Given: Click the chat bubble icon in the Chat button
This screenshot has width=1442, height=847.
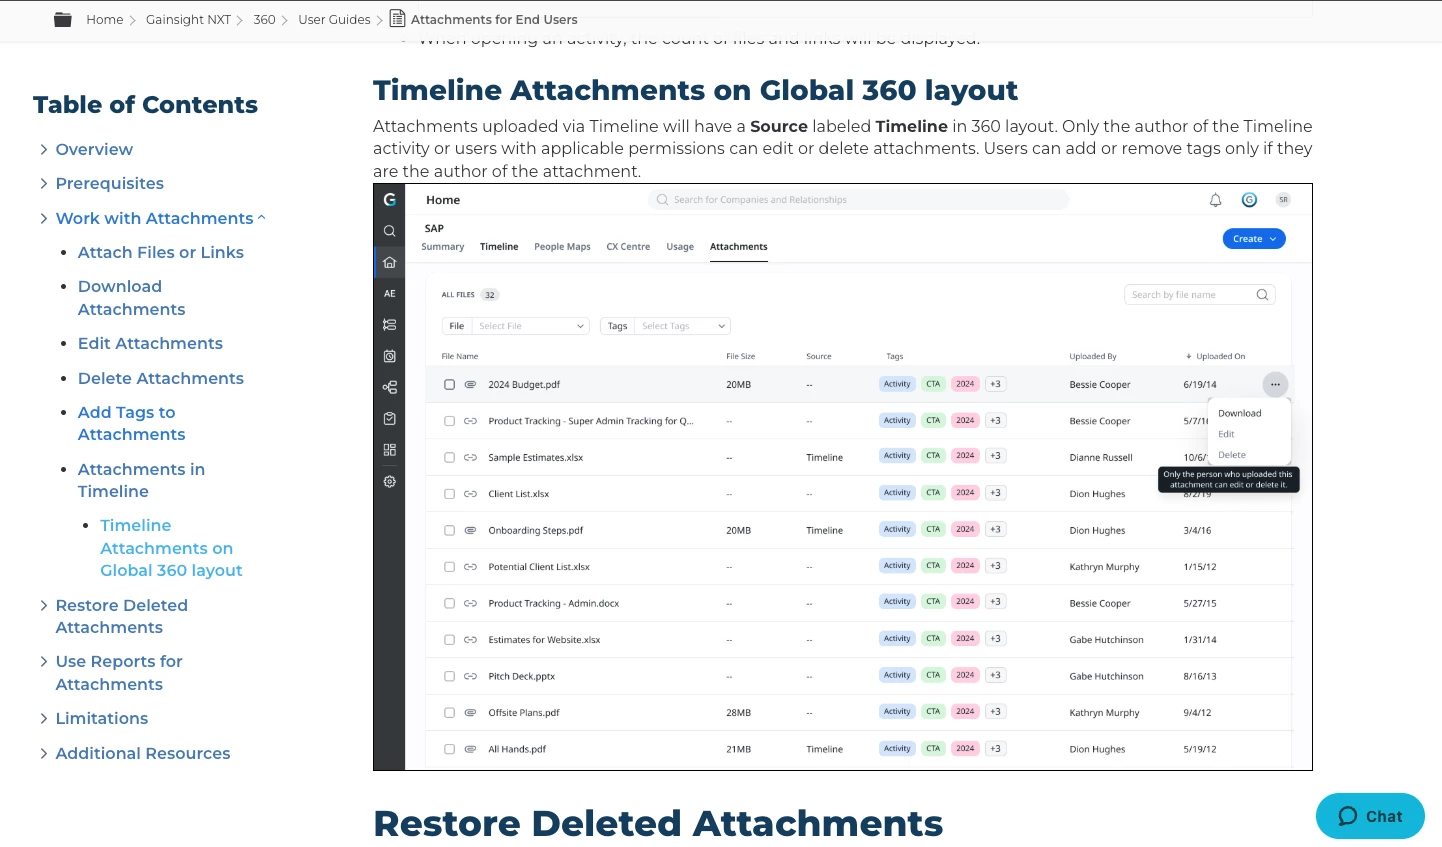Looking at the screenshot, I should 1348,816.
